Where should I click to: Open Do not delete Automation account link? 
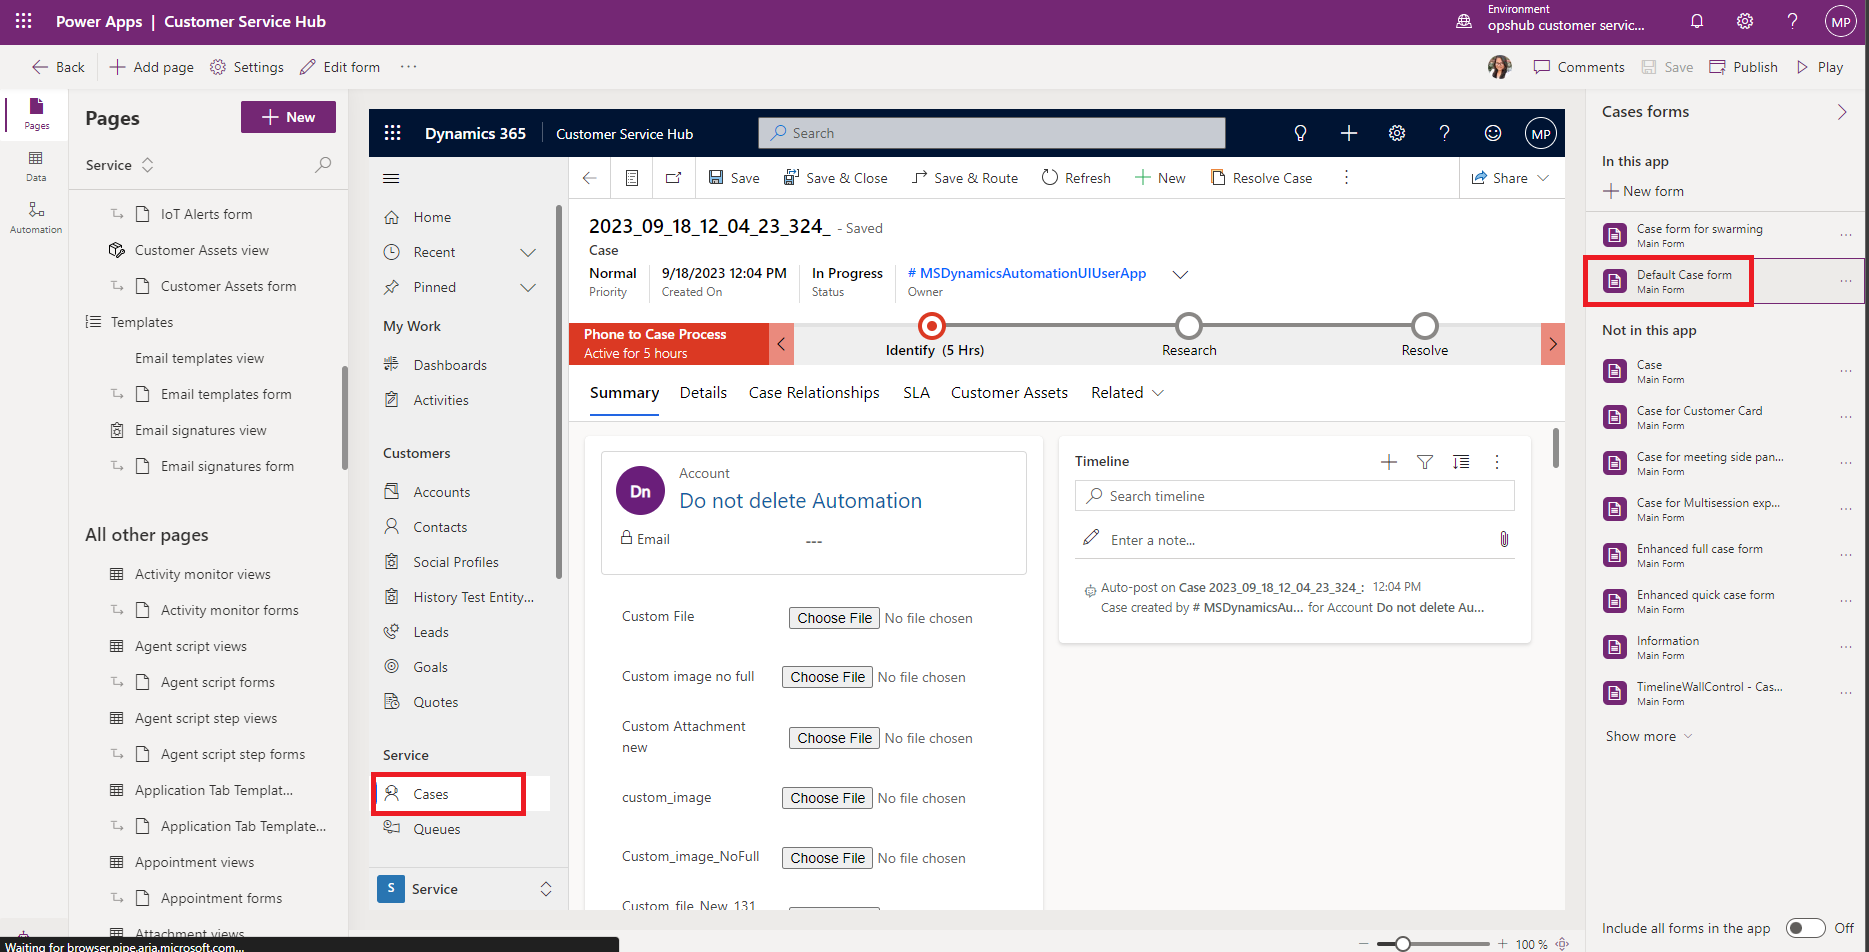point(800,501)
